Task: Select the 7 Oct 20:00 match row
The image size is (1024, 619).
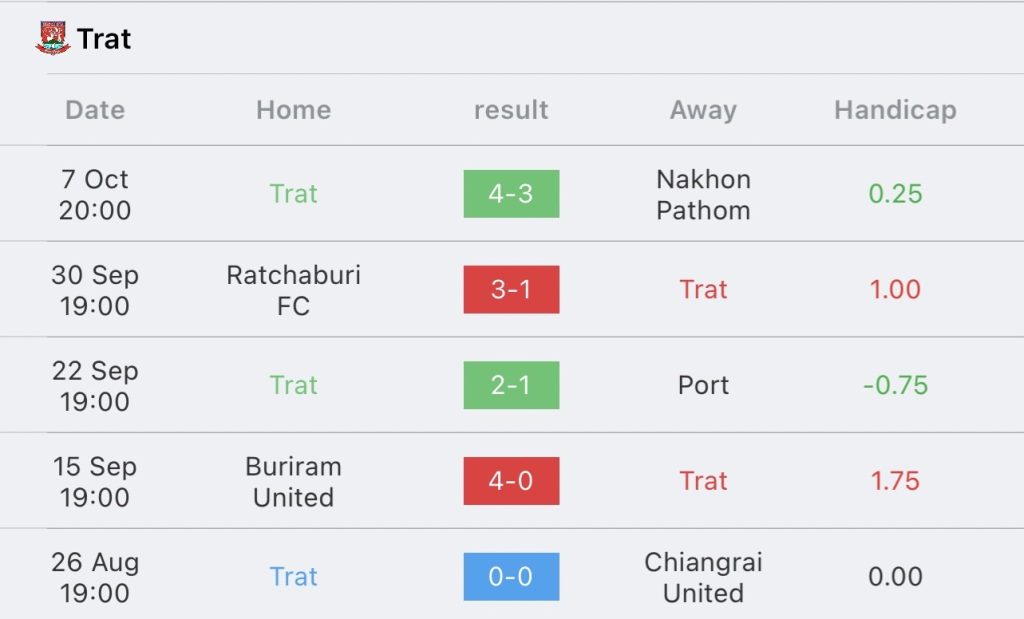Action: point(512,194)
